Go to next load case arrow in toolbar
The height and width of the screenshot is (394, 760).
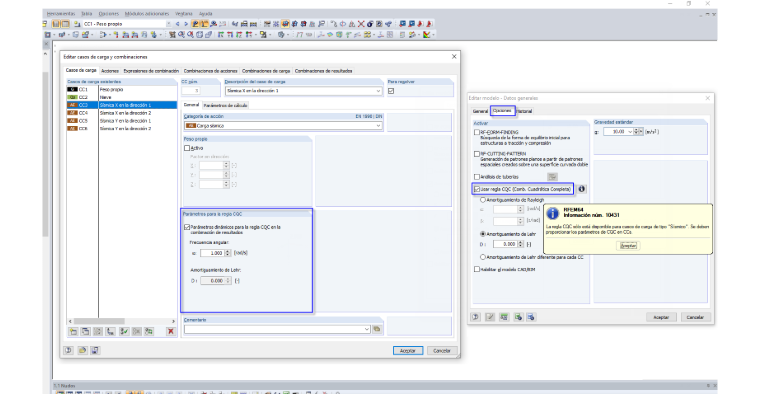[x=185, y=24]
